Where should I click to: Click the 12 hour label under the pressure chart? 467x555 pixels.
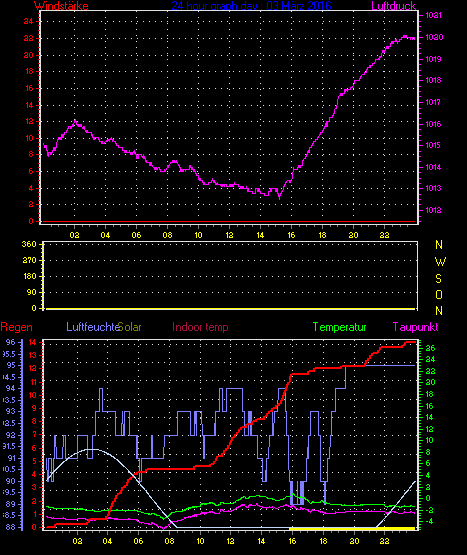click(x=229, y=235)
